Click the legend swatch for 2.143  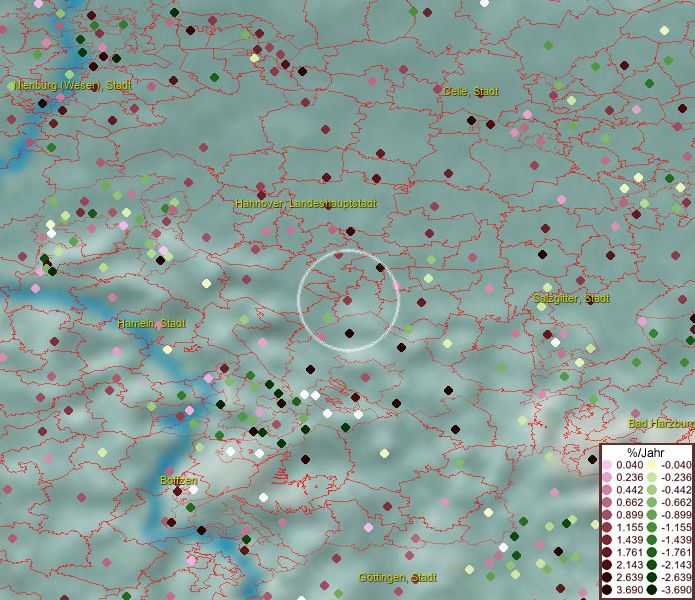(607, 565)
